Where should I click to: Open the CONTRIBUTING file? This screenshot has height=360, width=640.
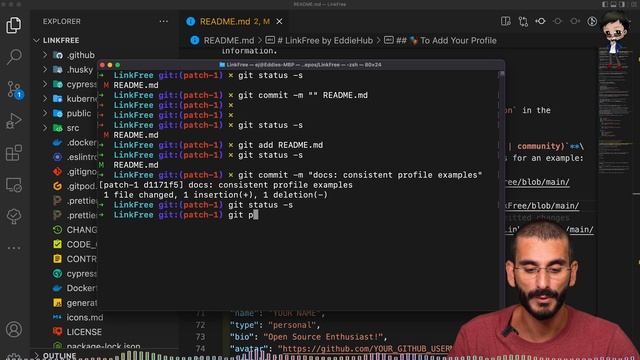(81, 259)
